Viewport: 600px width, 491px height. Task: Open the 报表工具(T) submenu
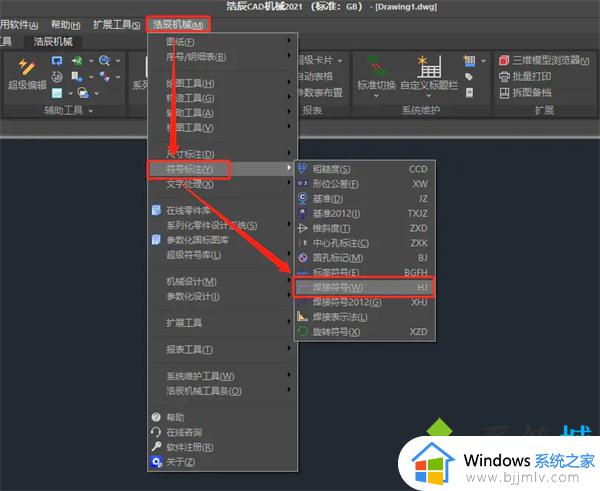coord(222,349)
